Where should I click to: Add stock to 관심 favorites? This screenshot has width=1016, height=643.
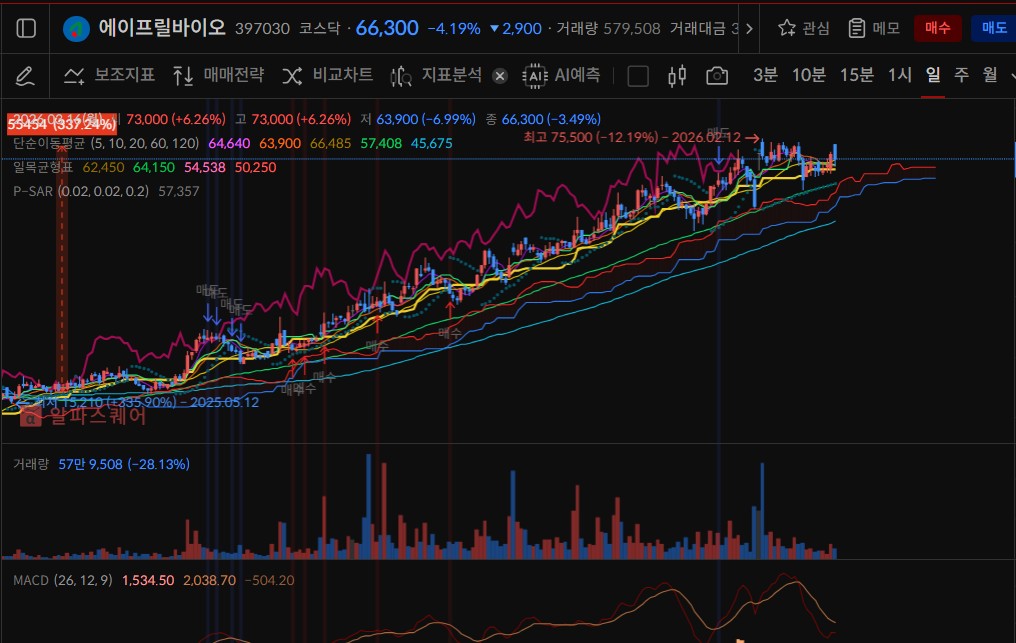[x=804, y=28]
